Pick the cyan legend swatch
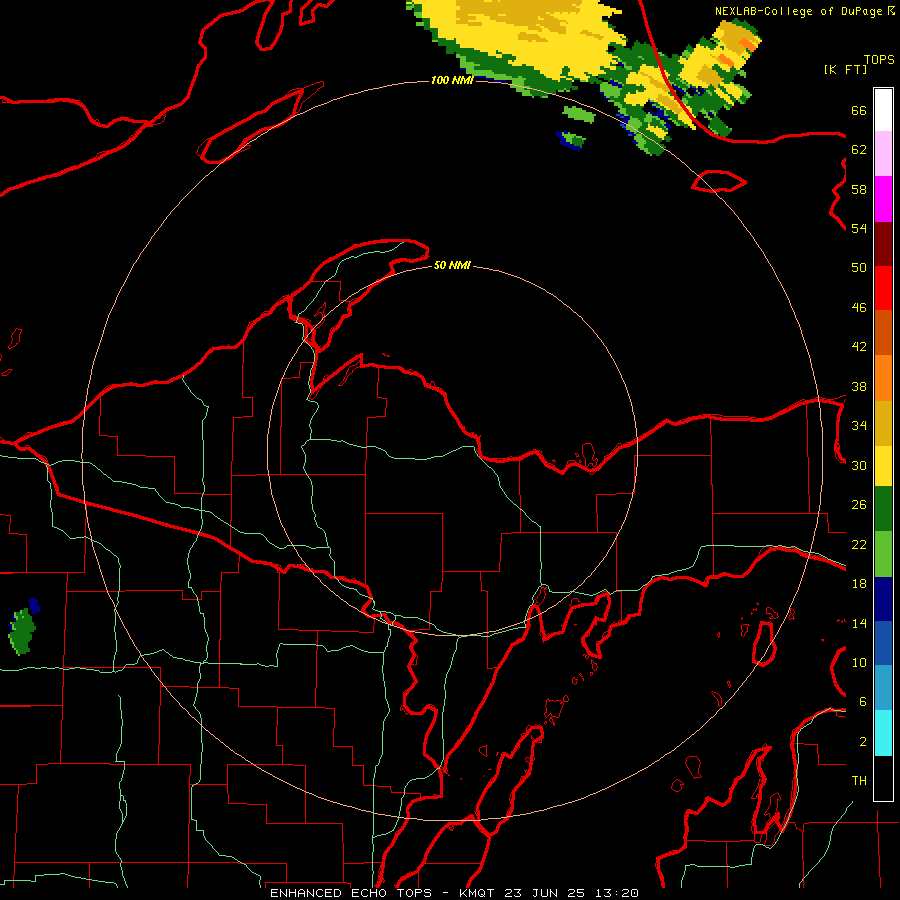 pyautogui.click(x=883, y=733)
